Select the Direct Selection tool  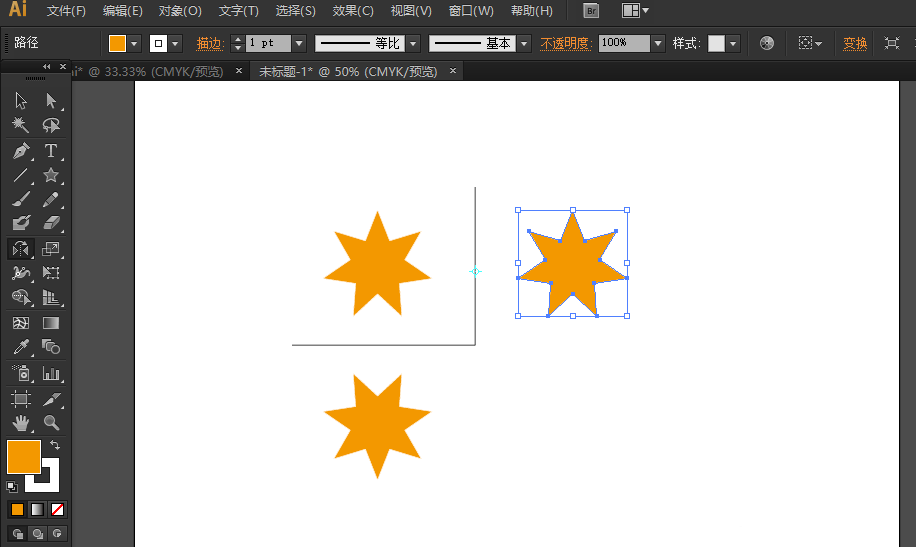(51, 101)
